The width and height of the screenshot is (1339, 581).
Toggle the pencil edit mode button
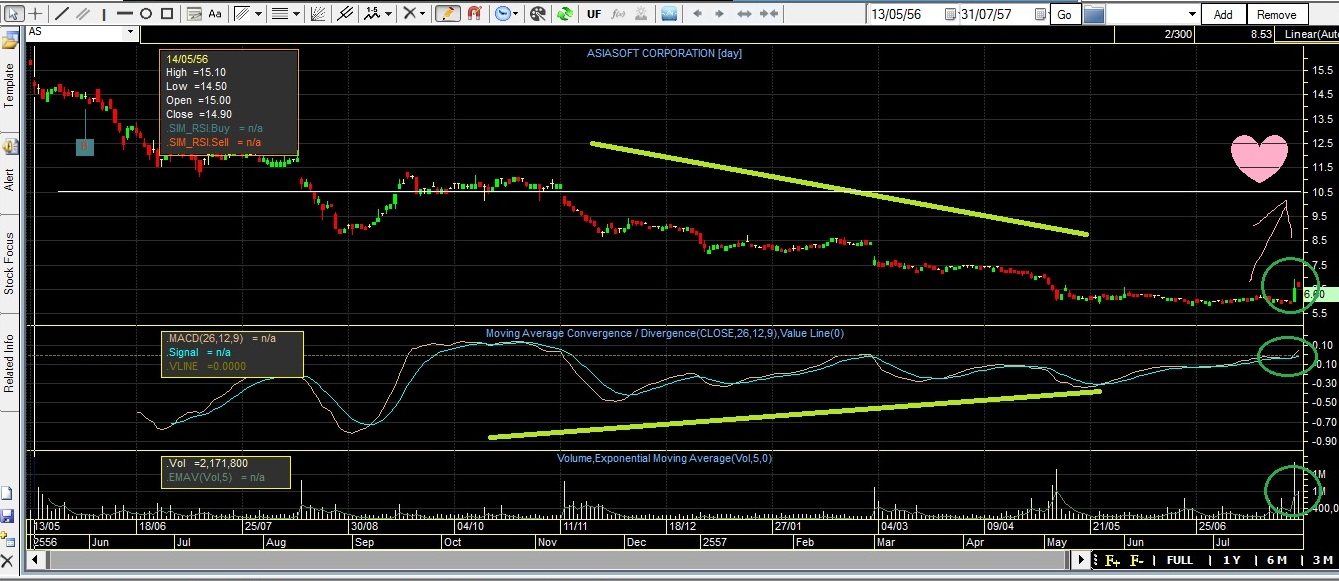(447, 14)
